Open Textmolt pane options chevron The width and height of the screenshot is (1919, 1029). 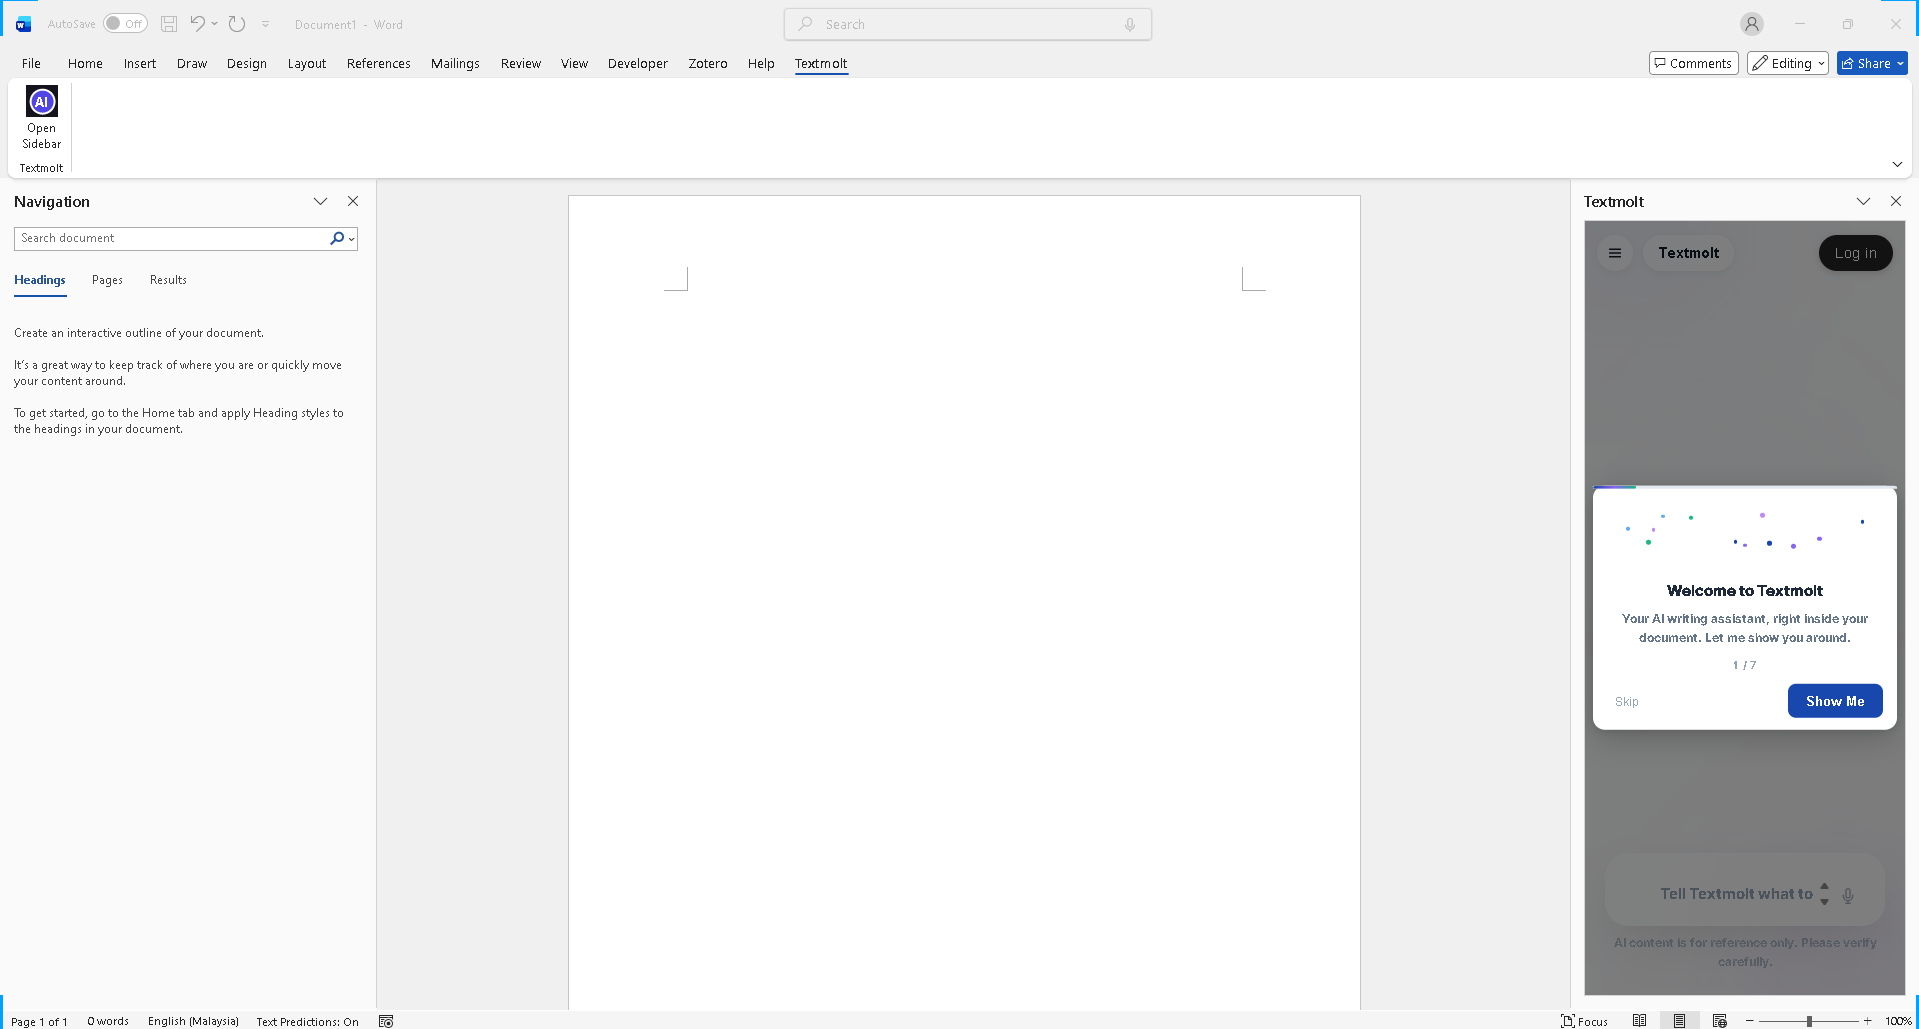point(1863,201)
